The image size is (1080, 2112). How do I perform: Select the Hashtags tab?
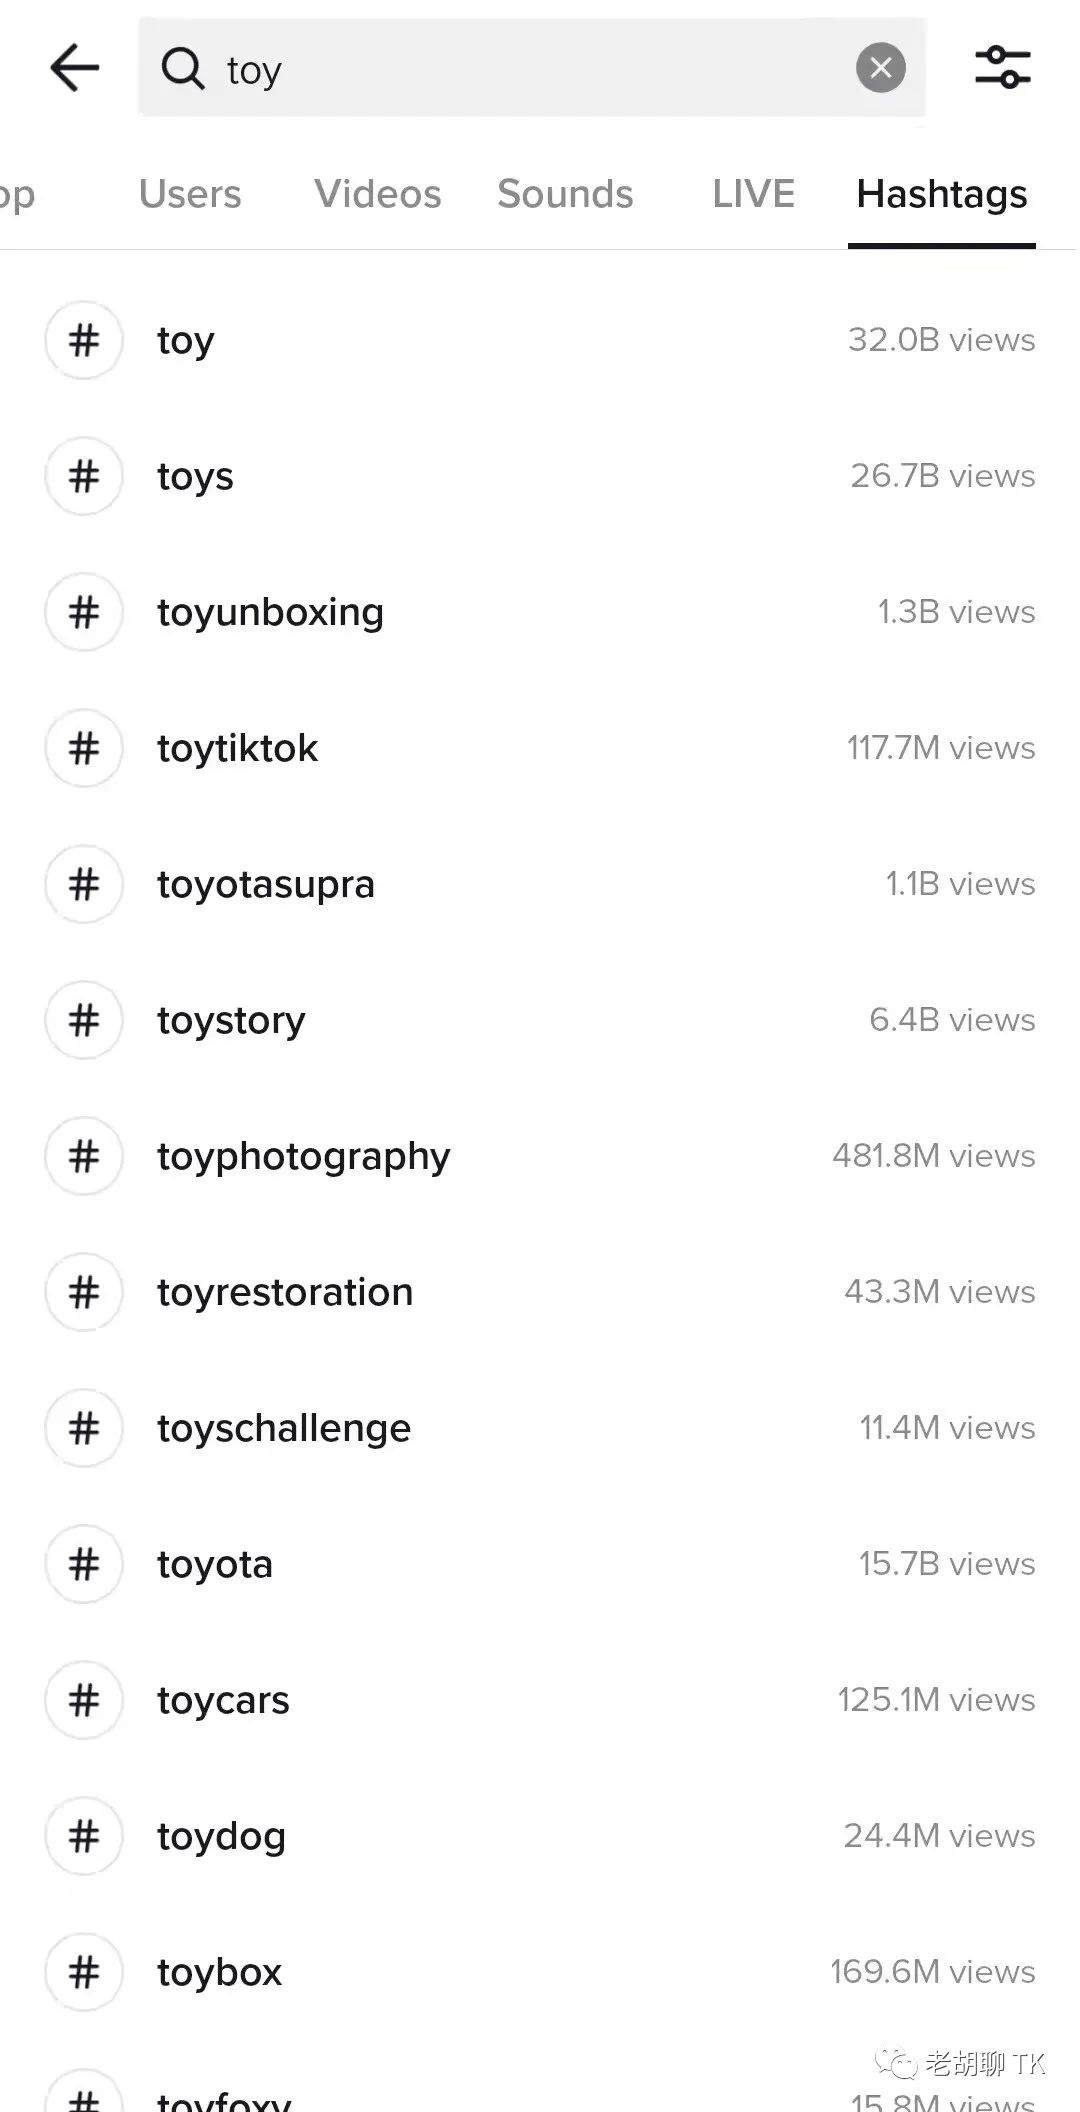pos(941,194)
